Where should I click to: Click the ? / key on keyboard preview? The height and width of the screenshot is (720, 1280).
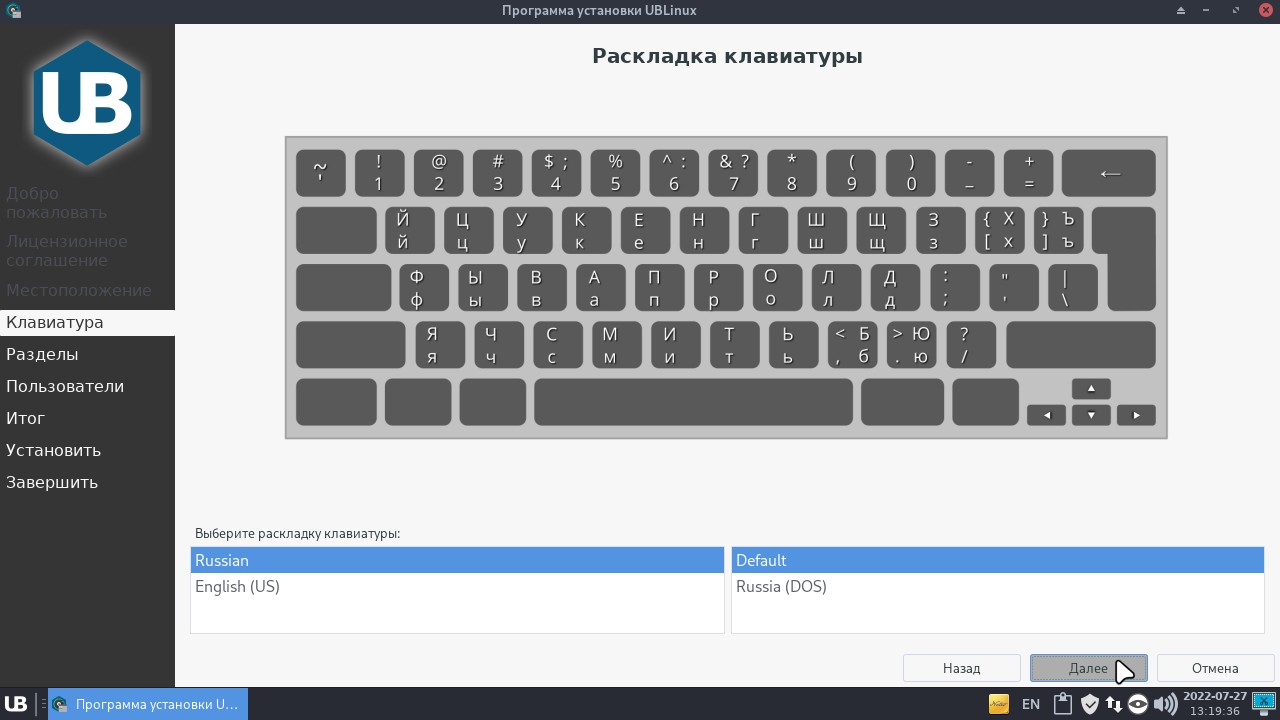click(x=970, y=345)
